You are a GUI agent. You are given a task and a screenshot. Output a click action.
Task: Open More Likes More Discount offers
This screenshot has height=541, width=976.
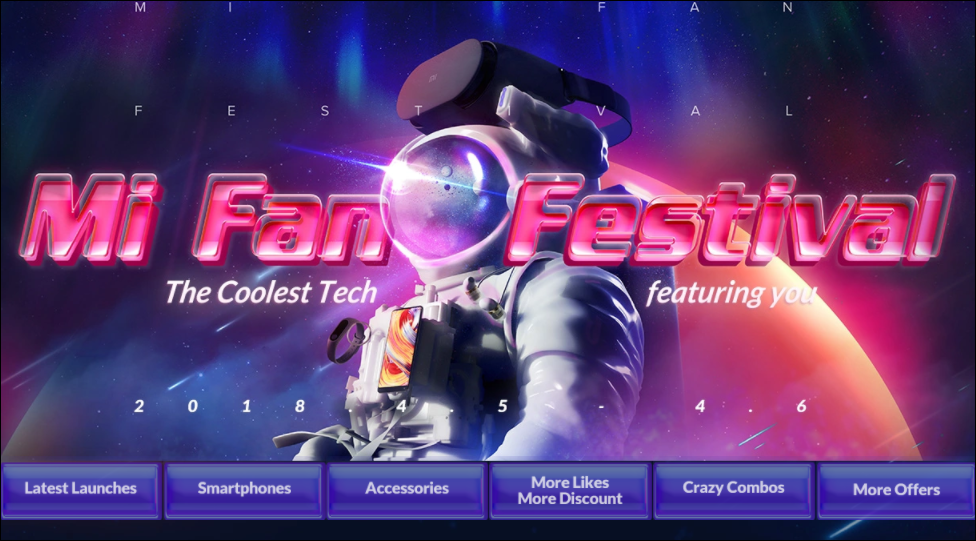pyautogui.click(x=570, y=490)
